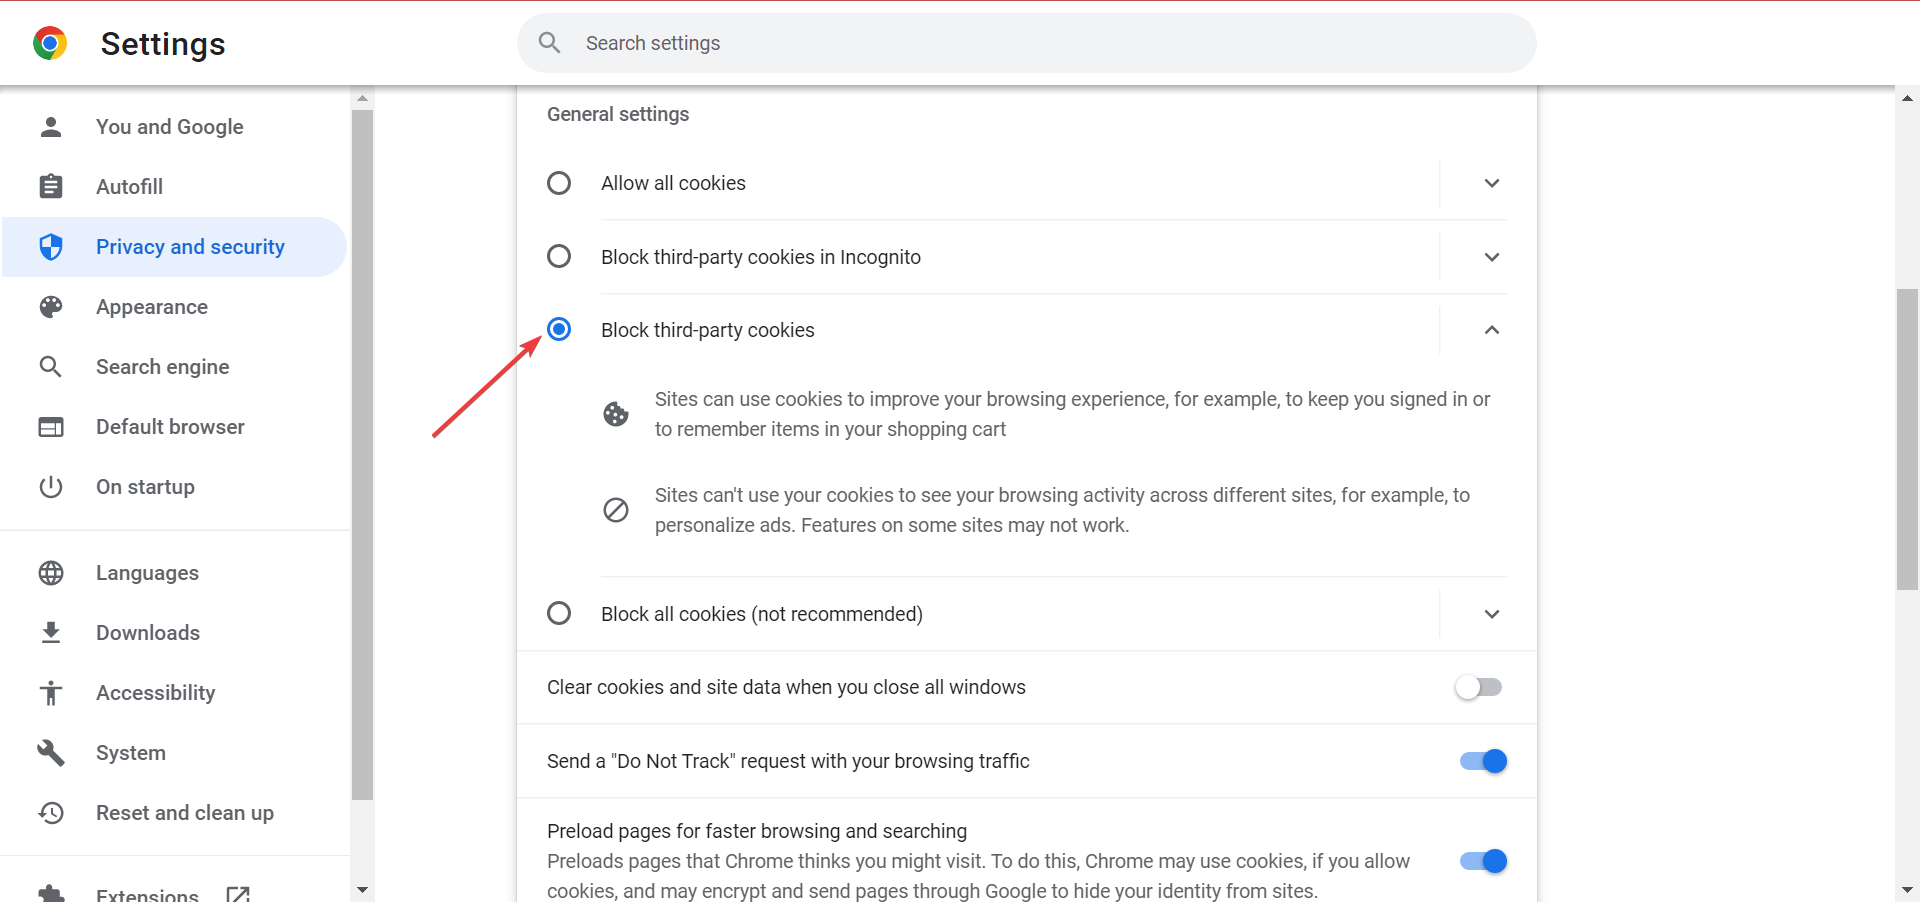This screenshot has height=902, width=1920.
Task: Click the Languages globe icon
Action: click(x=51, y=573)
